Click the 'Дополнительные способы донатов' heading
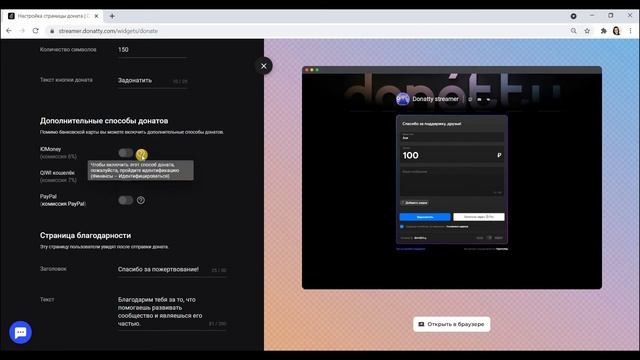The width and height of the screenshot is (640, 360). [x=104, y=121]
